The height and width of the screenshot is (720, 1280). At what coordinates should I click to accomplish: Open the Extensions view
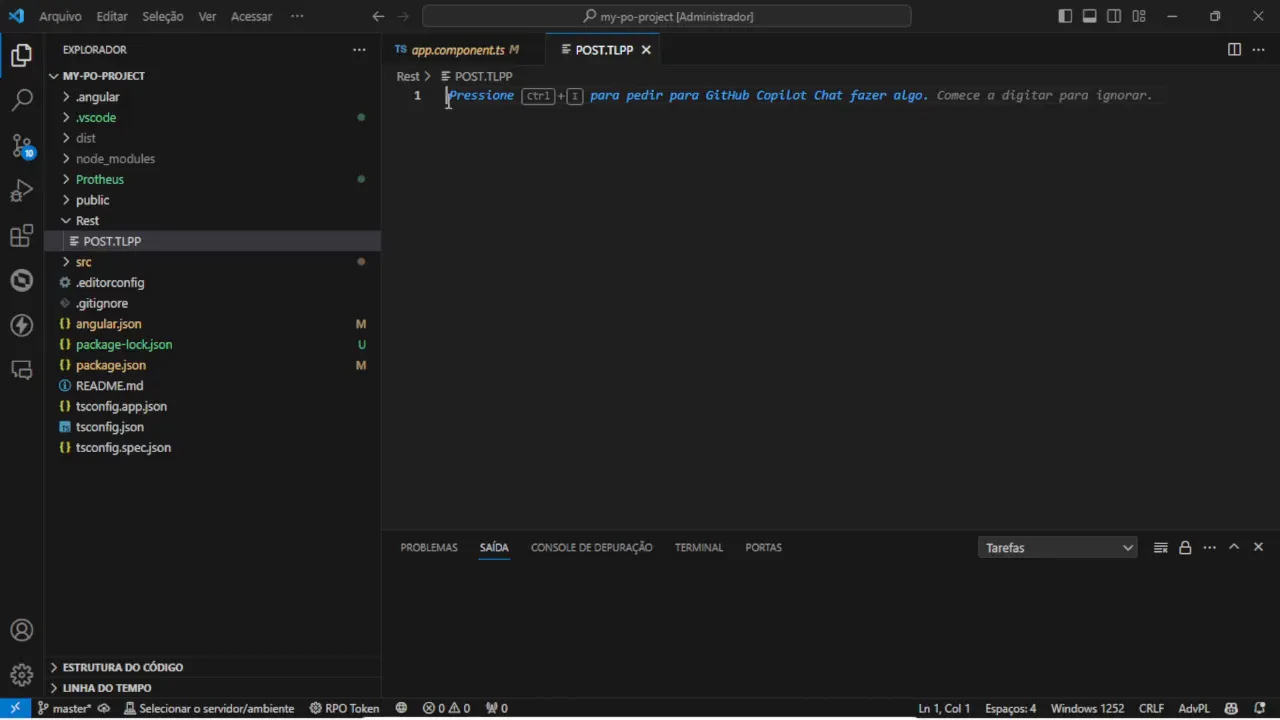[22, 236]
